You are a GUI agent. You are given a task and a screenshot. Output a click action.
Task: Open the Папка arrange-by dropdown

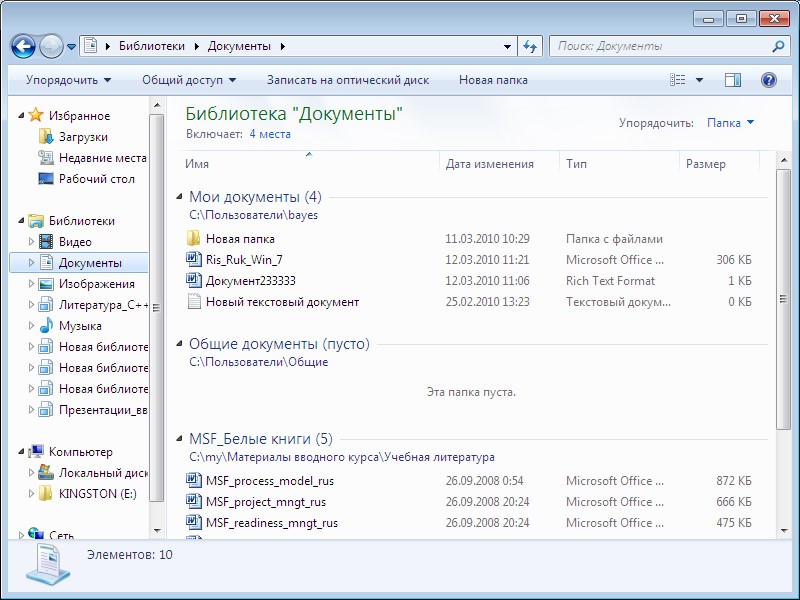point(730,123)
